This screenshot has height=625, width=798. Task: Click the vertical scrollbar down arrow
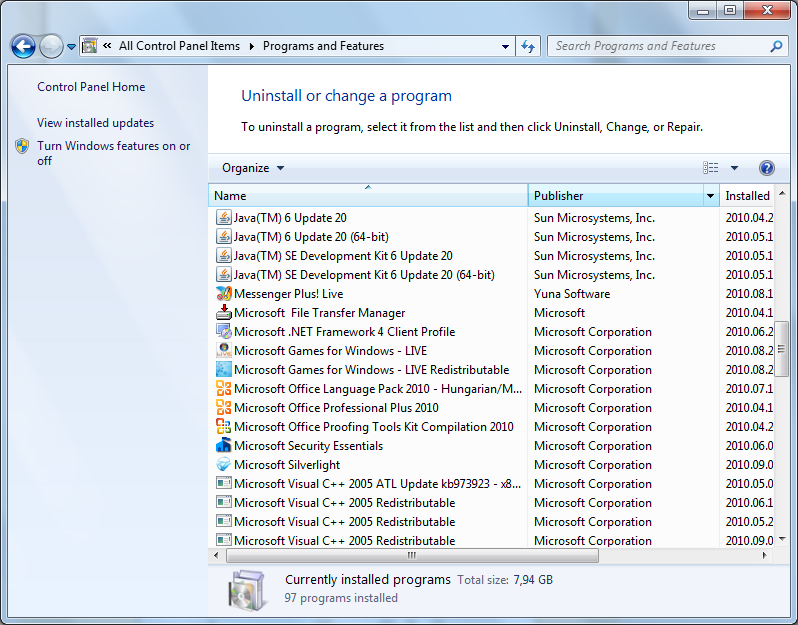pyautogui.click(x=782, y=538)
